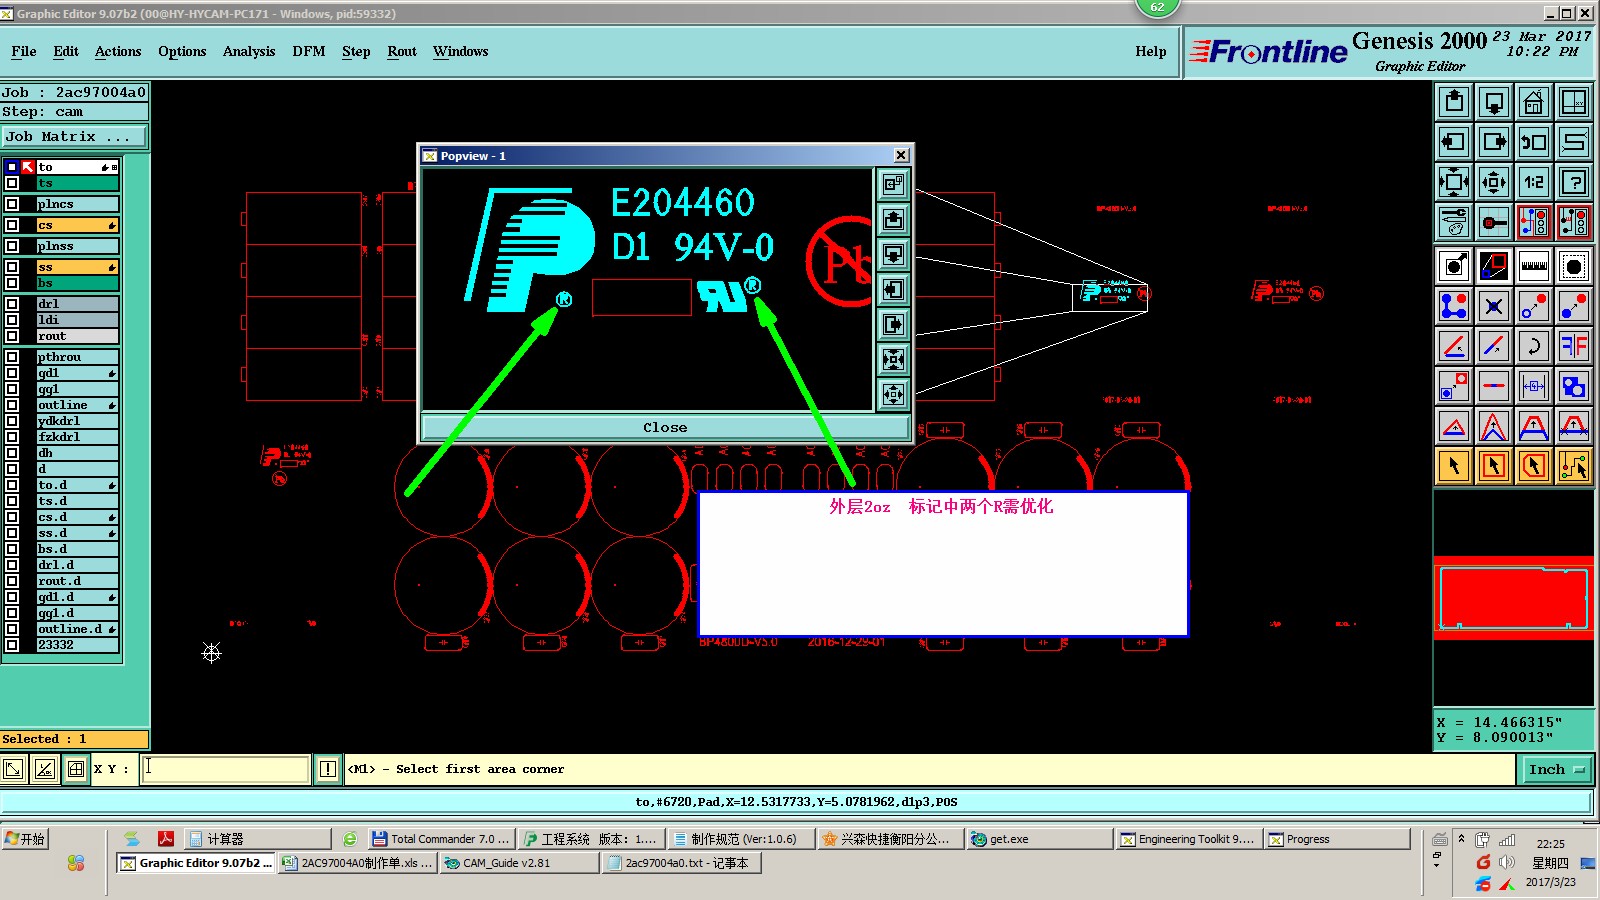Open Engineering Toolkit taskbar window
The width and height of the screenshot is (1600, 900).
(x=1187, y=839)
